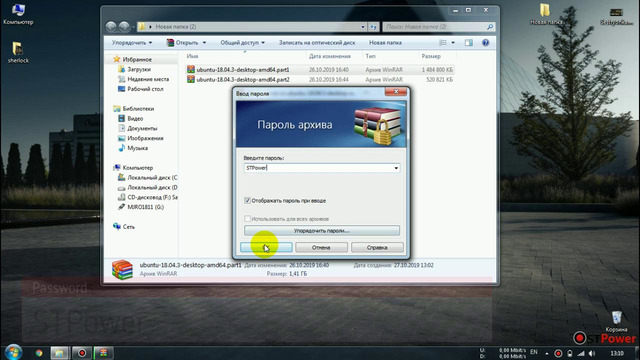Click the Новая папка (2) address path
This screenshot has width=640, height=360.
click(x=176, y=27)
